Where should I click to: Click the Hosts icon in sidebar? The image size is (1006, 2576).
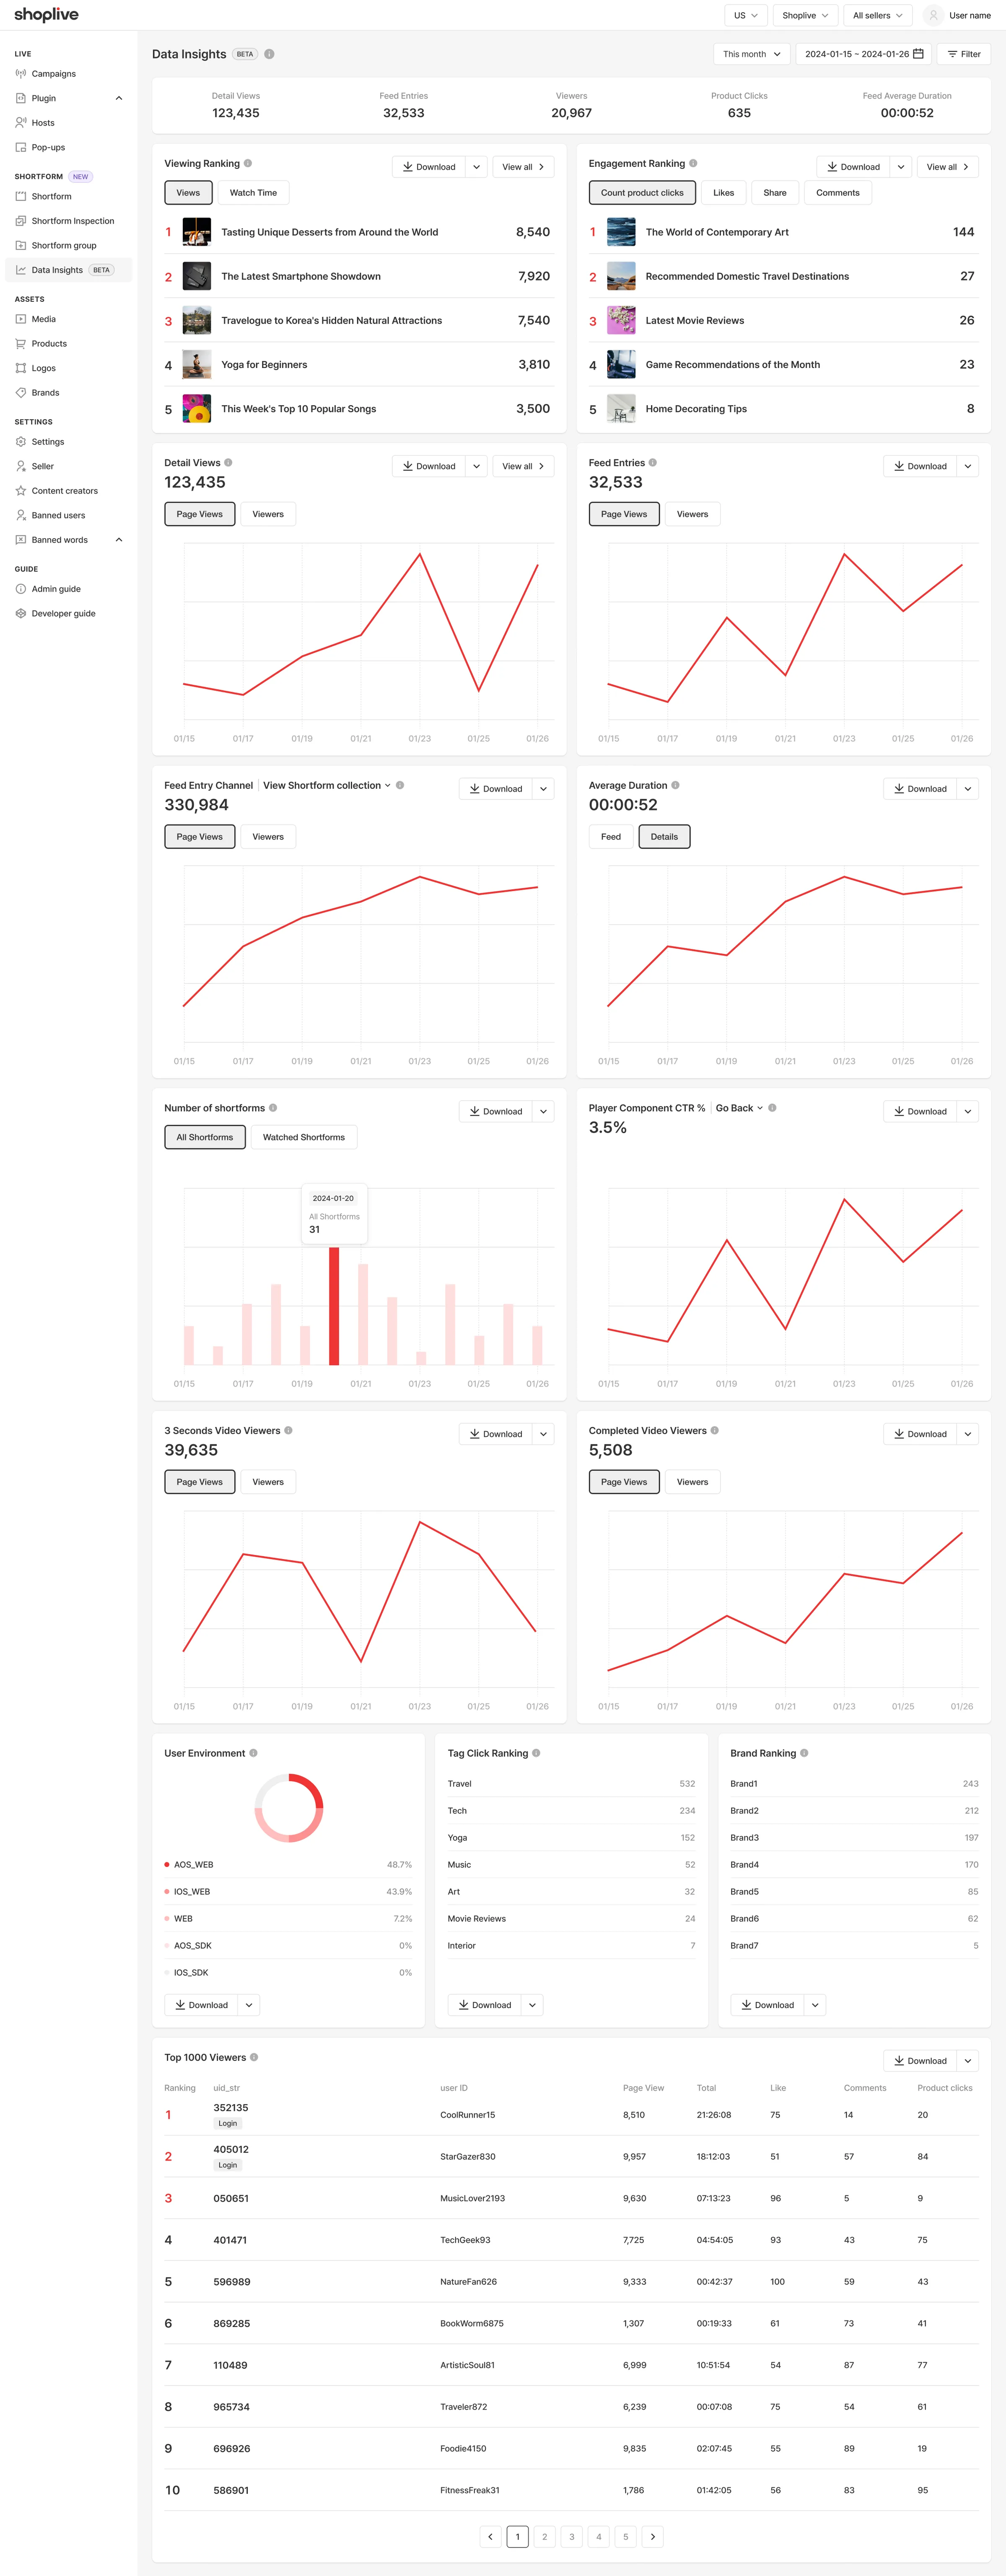click(x=21, y=123)
